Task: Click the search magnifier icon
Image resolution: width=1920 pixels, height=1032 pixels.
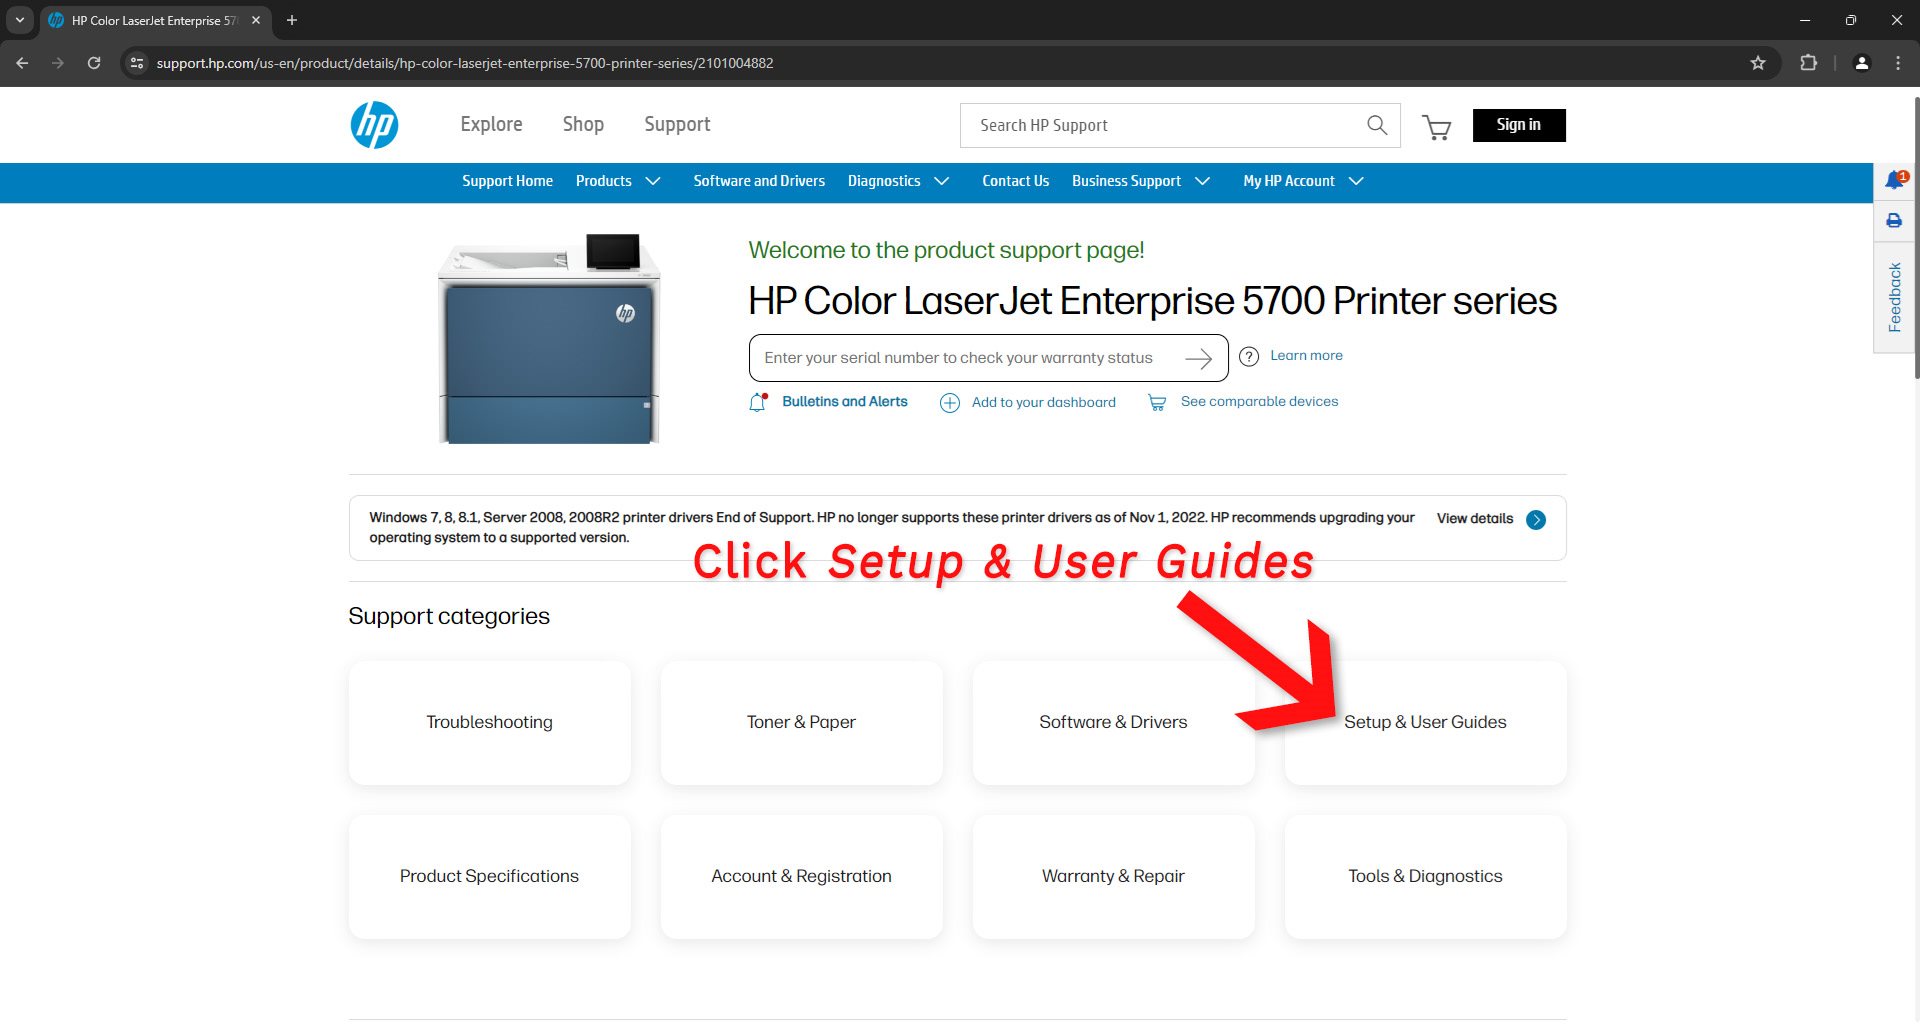Action: point(1376,125)
